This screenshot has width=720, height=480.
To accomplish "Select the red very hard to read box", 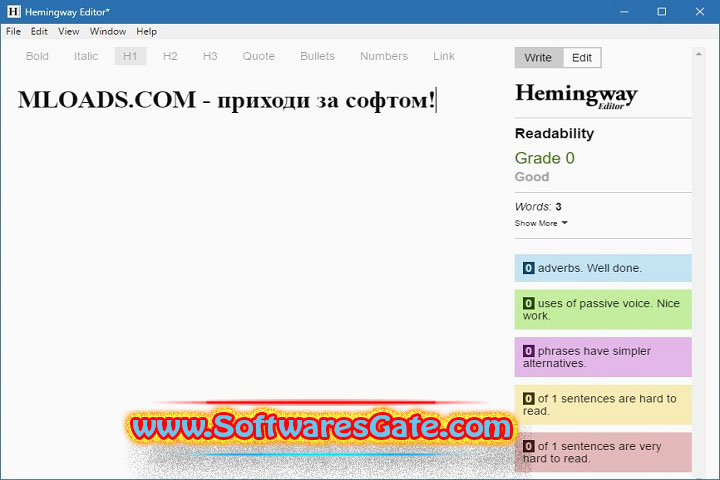I will [603, 452].
